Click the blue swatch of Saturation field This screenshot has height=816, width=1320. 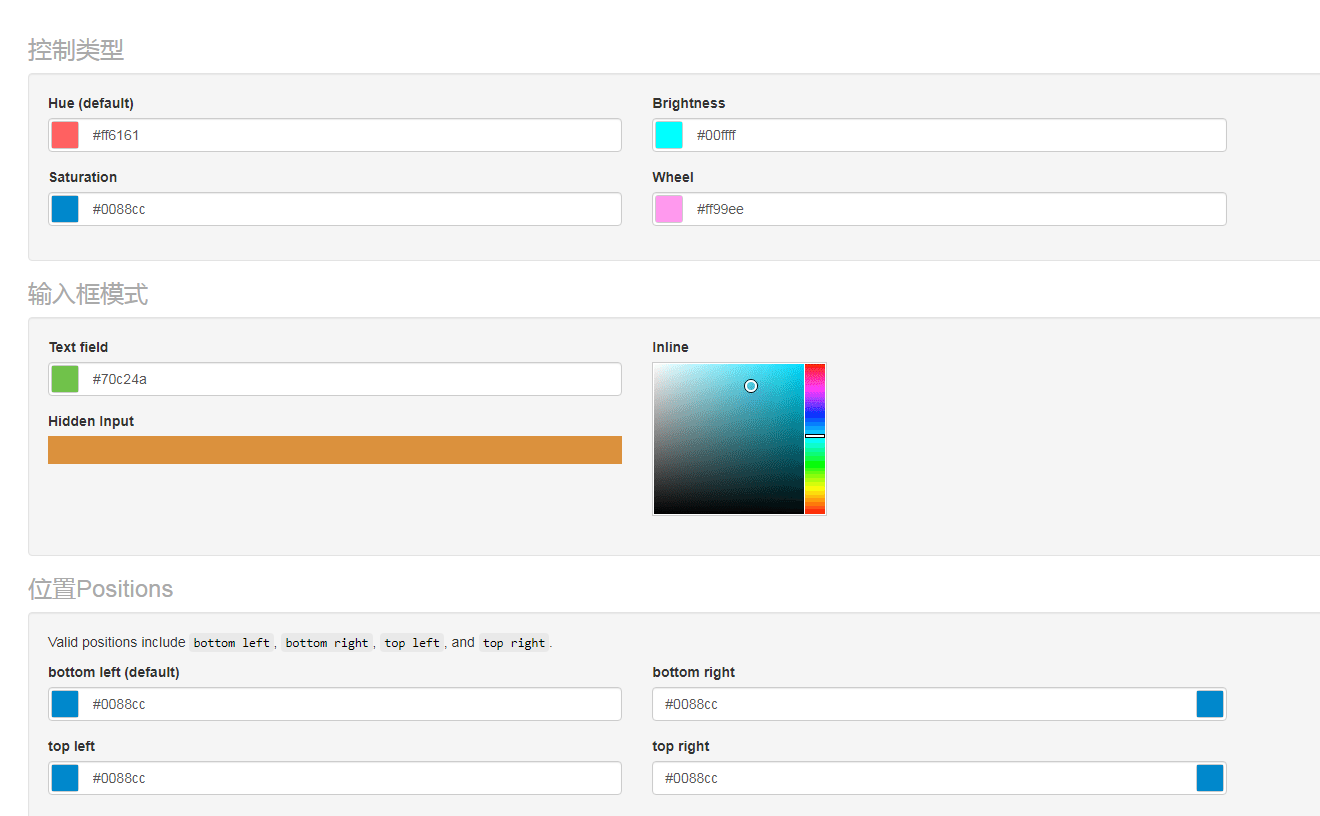coord(65,209)
